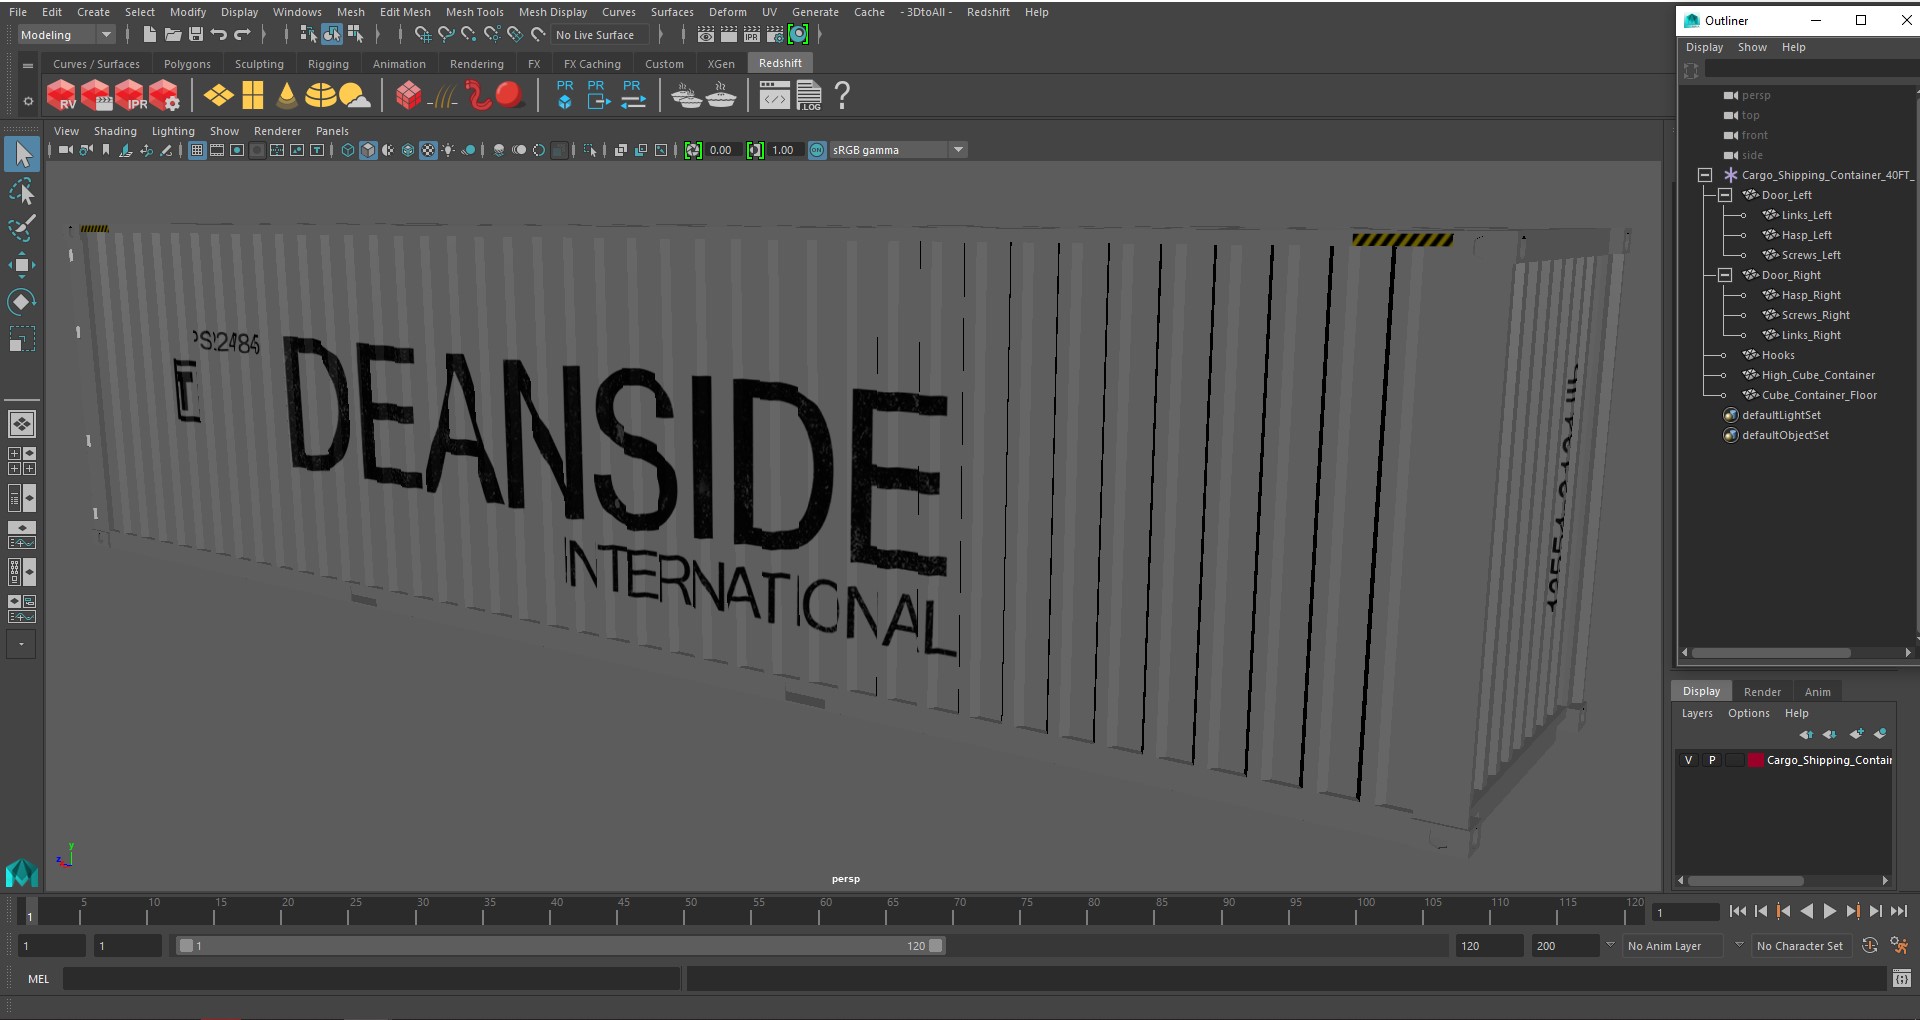Open the sRGB gamma view transform dropdown

899,150
